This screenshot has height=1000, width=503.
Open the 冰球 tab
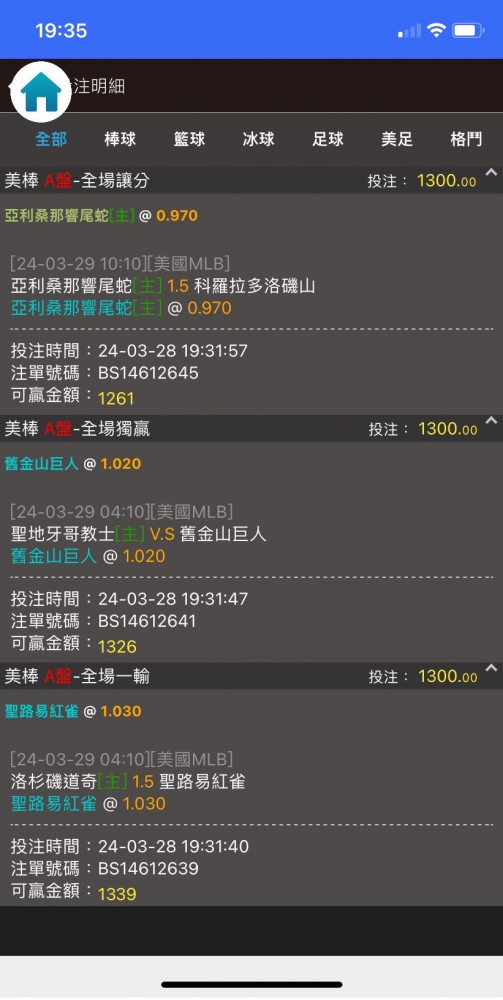pyautogui.click(x=258, y=139)
